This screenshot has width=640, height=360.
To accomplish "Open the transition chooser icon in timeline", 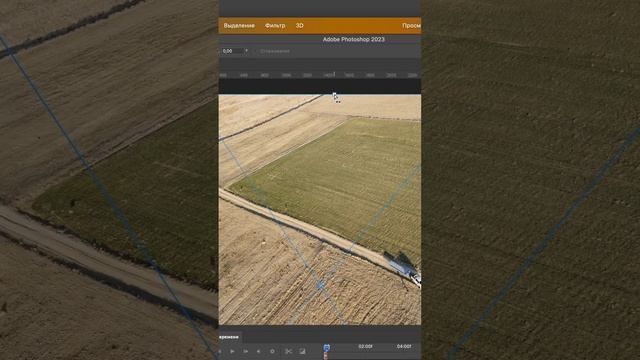I will click(302, 351).
